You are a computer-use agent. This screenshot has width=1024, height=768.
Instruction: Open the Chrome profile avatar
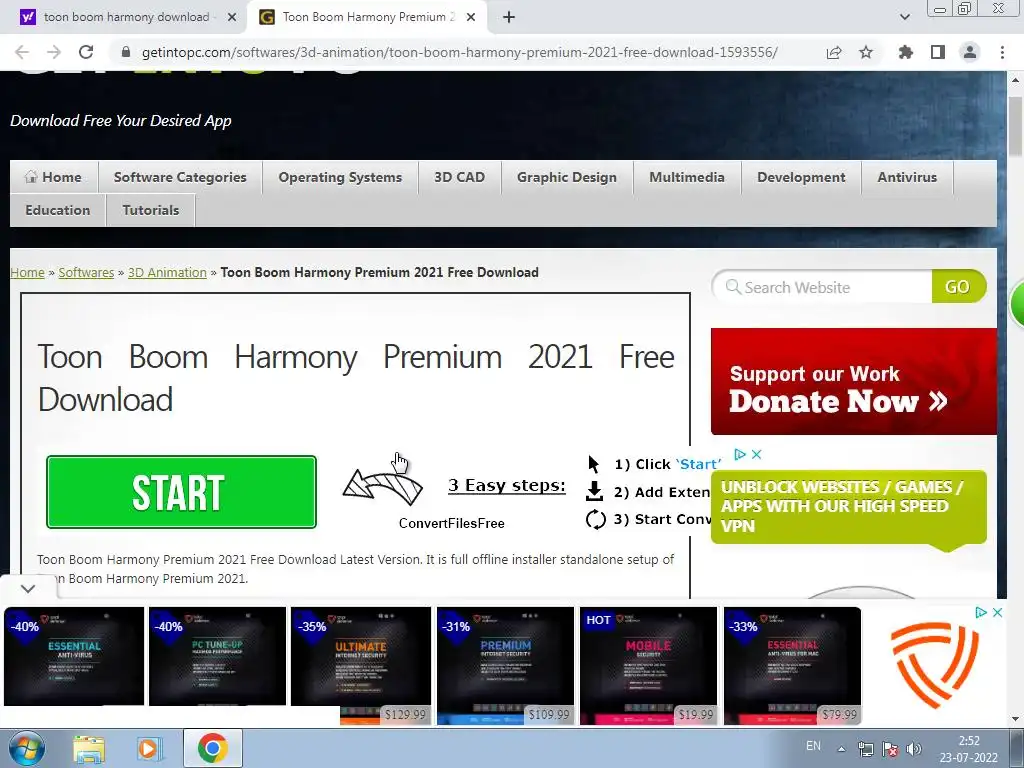click(x=970, y=52)
